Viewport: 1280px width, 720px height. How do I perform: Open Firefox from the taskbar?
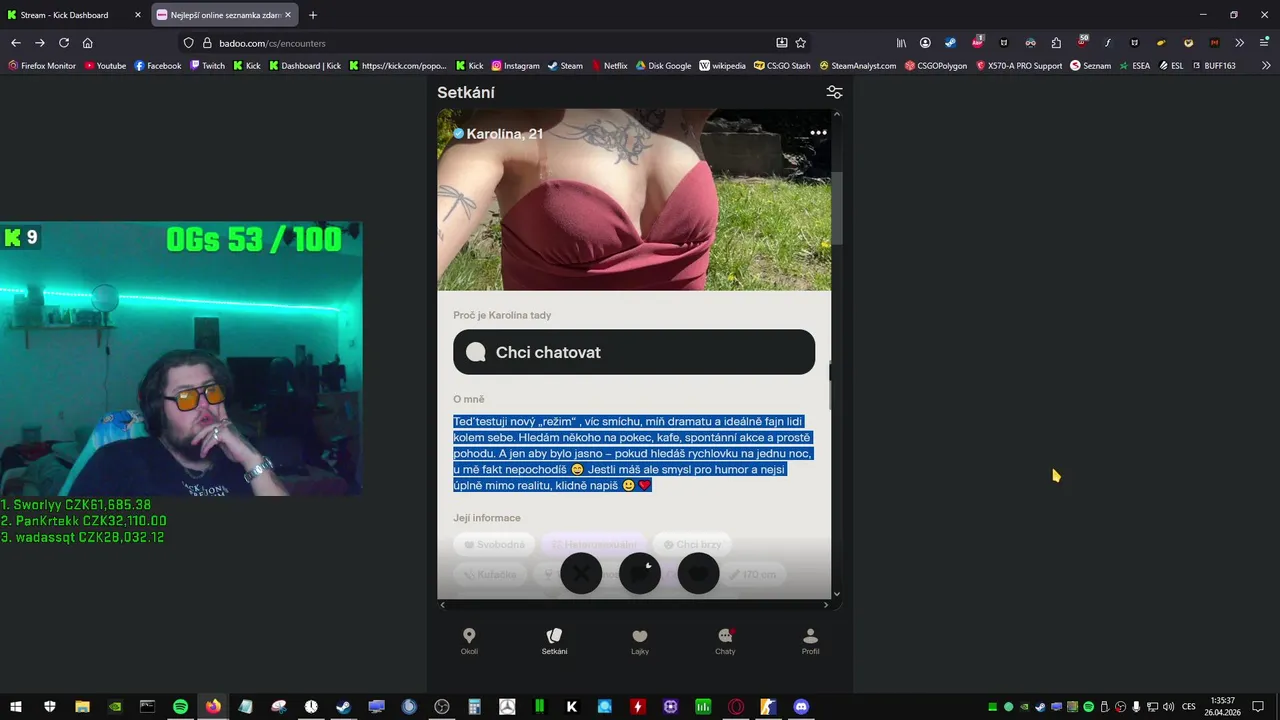point(213,707)
